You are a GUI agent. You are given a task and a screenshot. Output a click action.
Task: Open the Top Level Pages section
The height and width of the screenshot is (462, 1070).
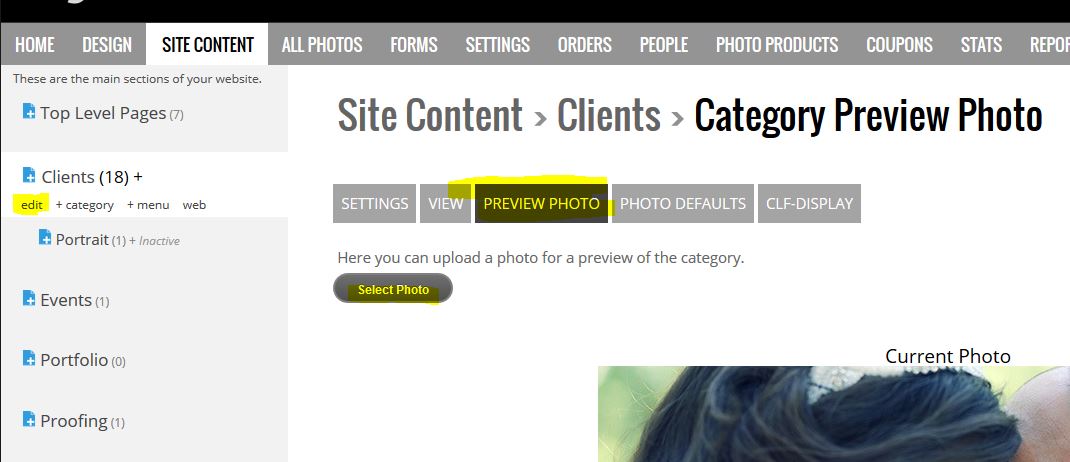click(x=103, y=113)
